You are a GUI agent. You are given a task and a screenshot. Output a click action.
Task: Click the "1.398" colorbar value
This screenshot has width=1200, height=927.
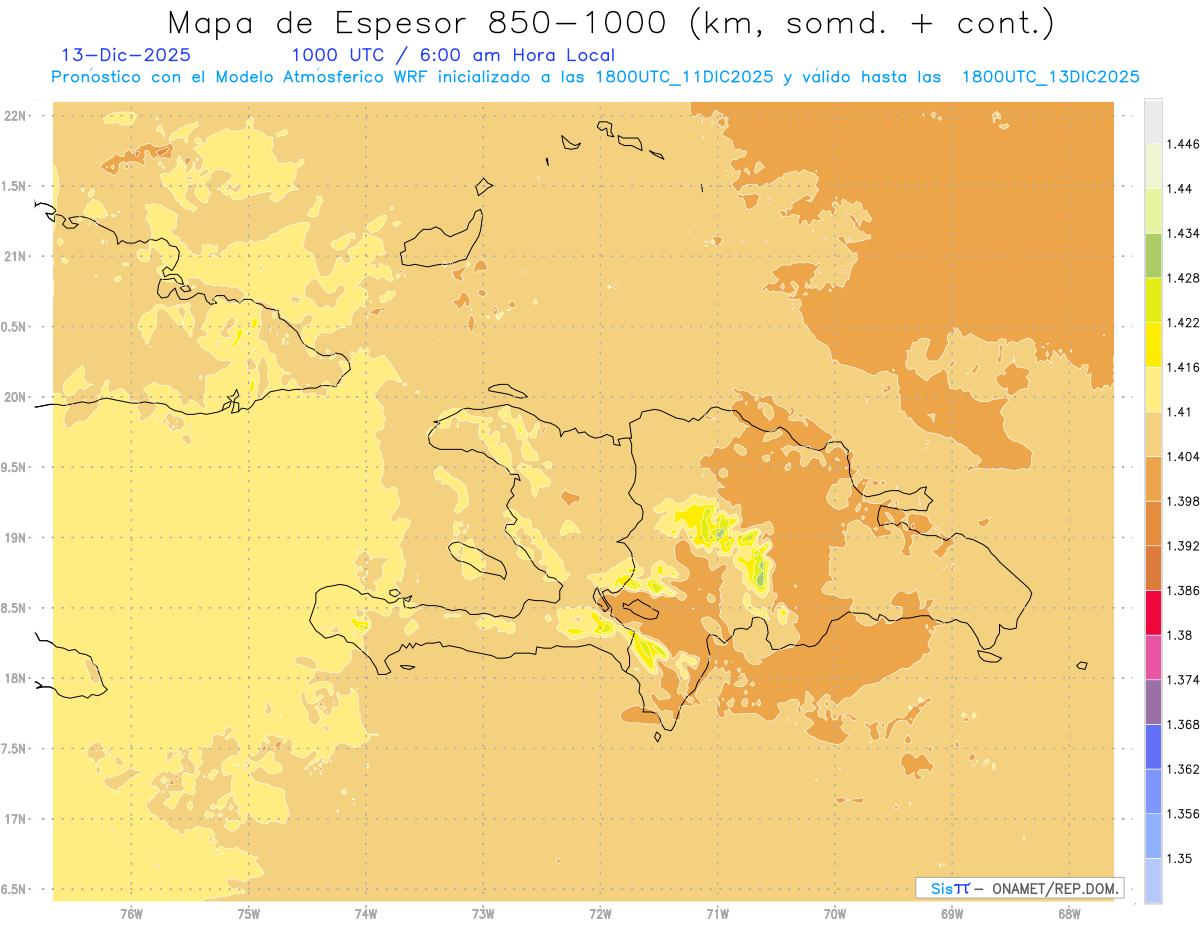click(x=1183, y=501)
